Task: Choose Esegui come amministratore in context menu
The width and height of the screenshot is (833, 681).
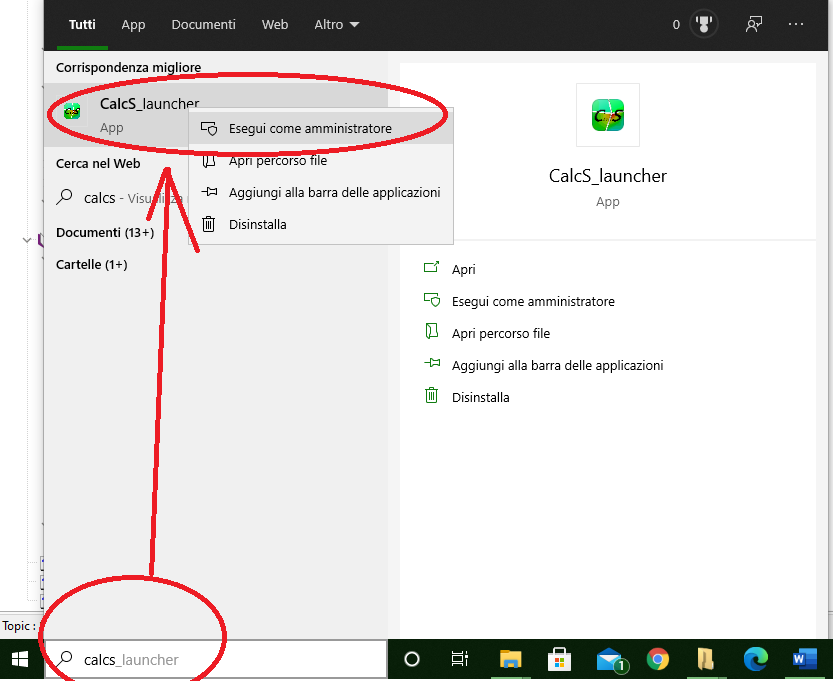Action: tap(321, 129)
